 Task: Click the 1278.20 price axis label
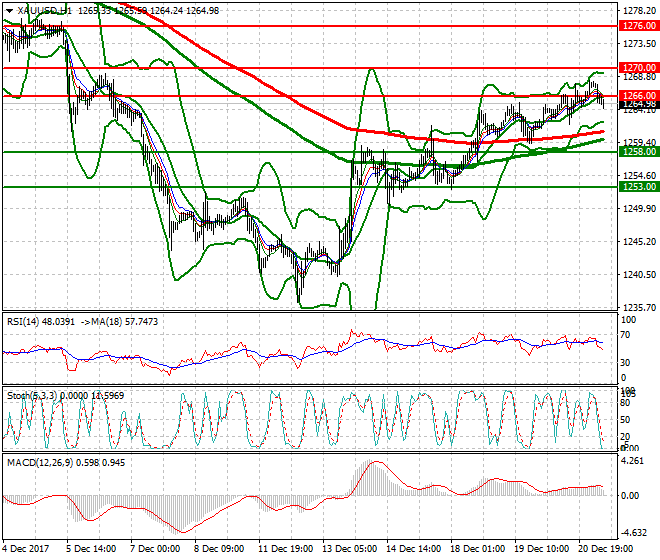639,10
